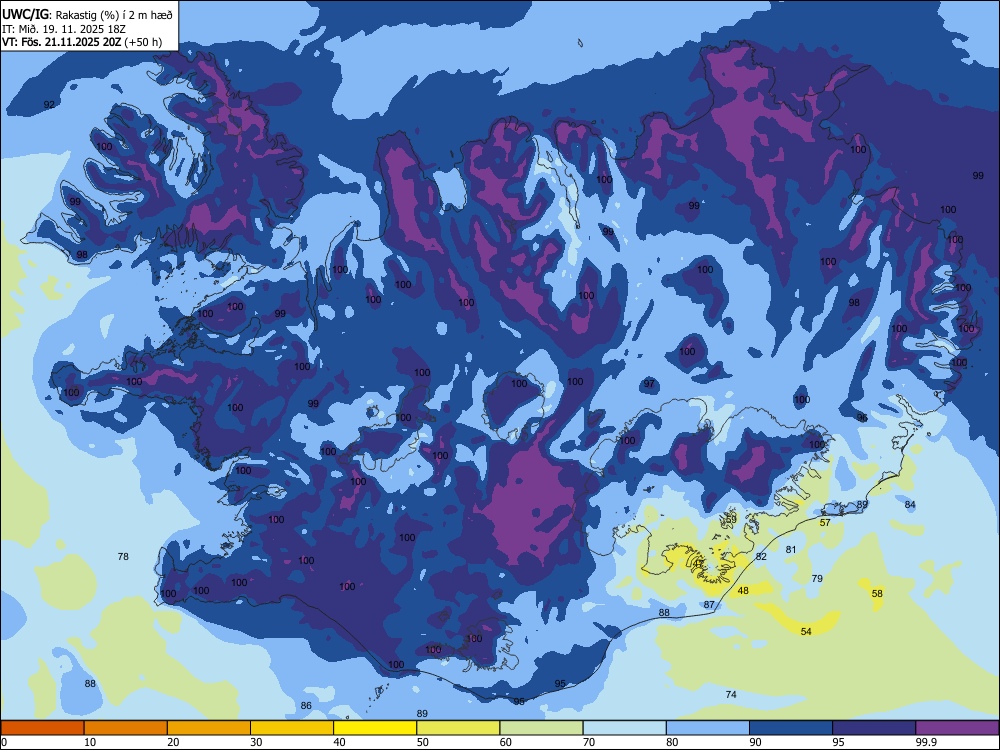This screenshot has height=750, width=1000.
Task: Click the map value 58 offshore southeast
Action: pyautogui.click(x=878, y=594)
